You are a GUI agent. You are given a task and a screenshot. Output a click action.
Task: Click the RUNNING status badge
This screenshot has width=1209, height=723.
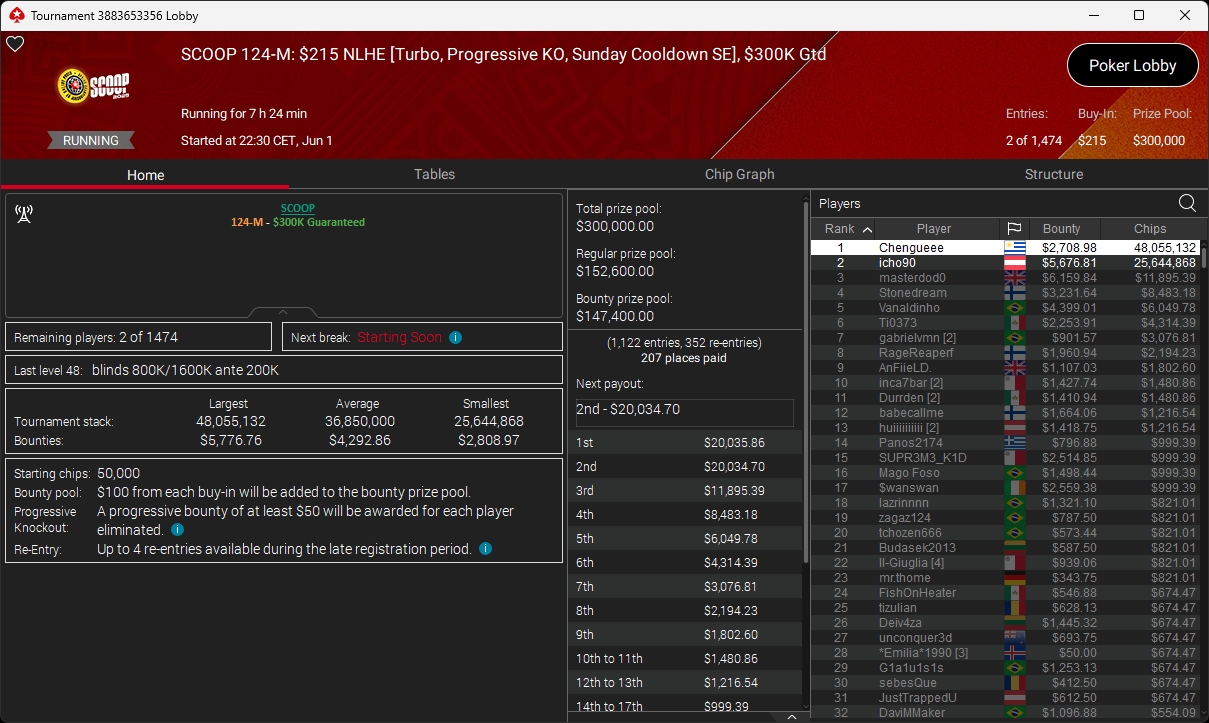pyautogui.click(x=91, y=141)
